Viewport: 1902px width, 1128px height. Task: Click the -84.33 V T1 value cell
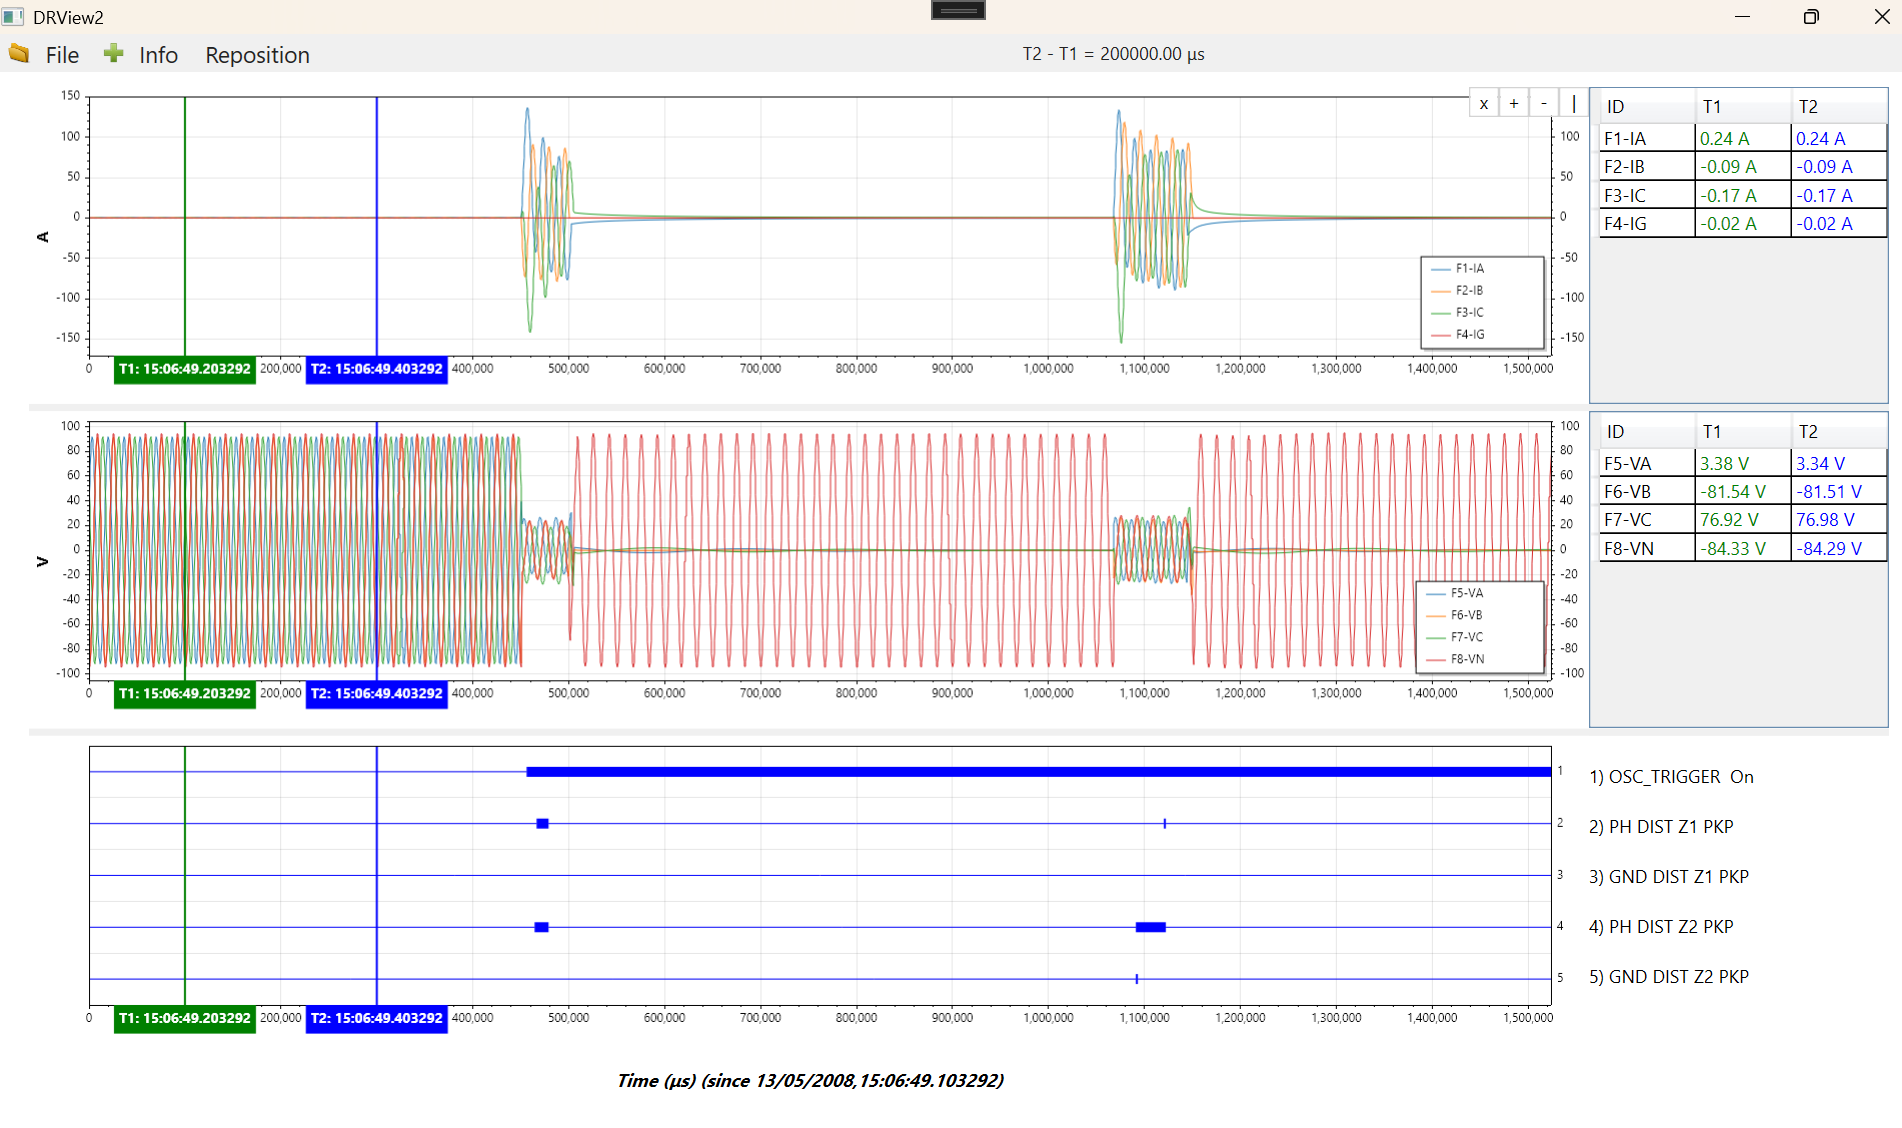(x=1743, y=549)
